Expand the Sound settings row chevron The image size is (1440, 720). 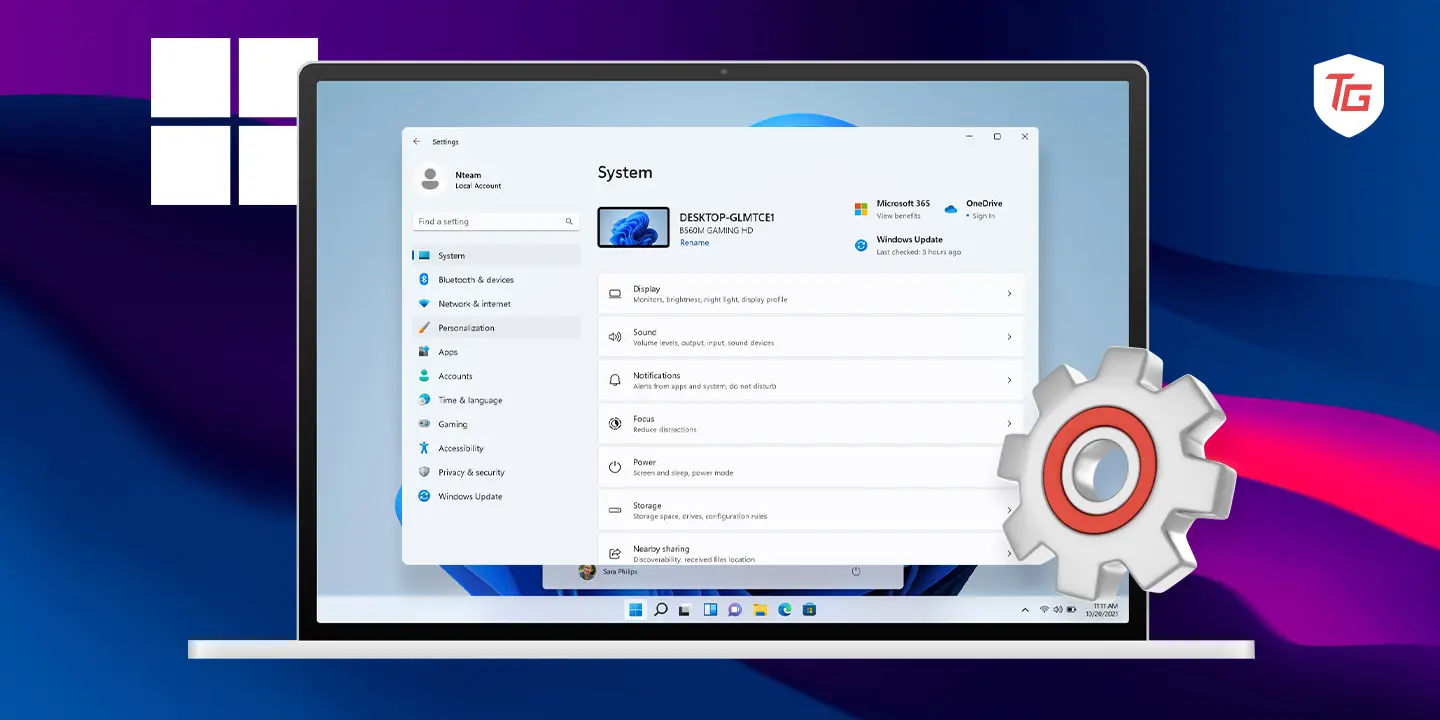point(1009,337)
